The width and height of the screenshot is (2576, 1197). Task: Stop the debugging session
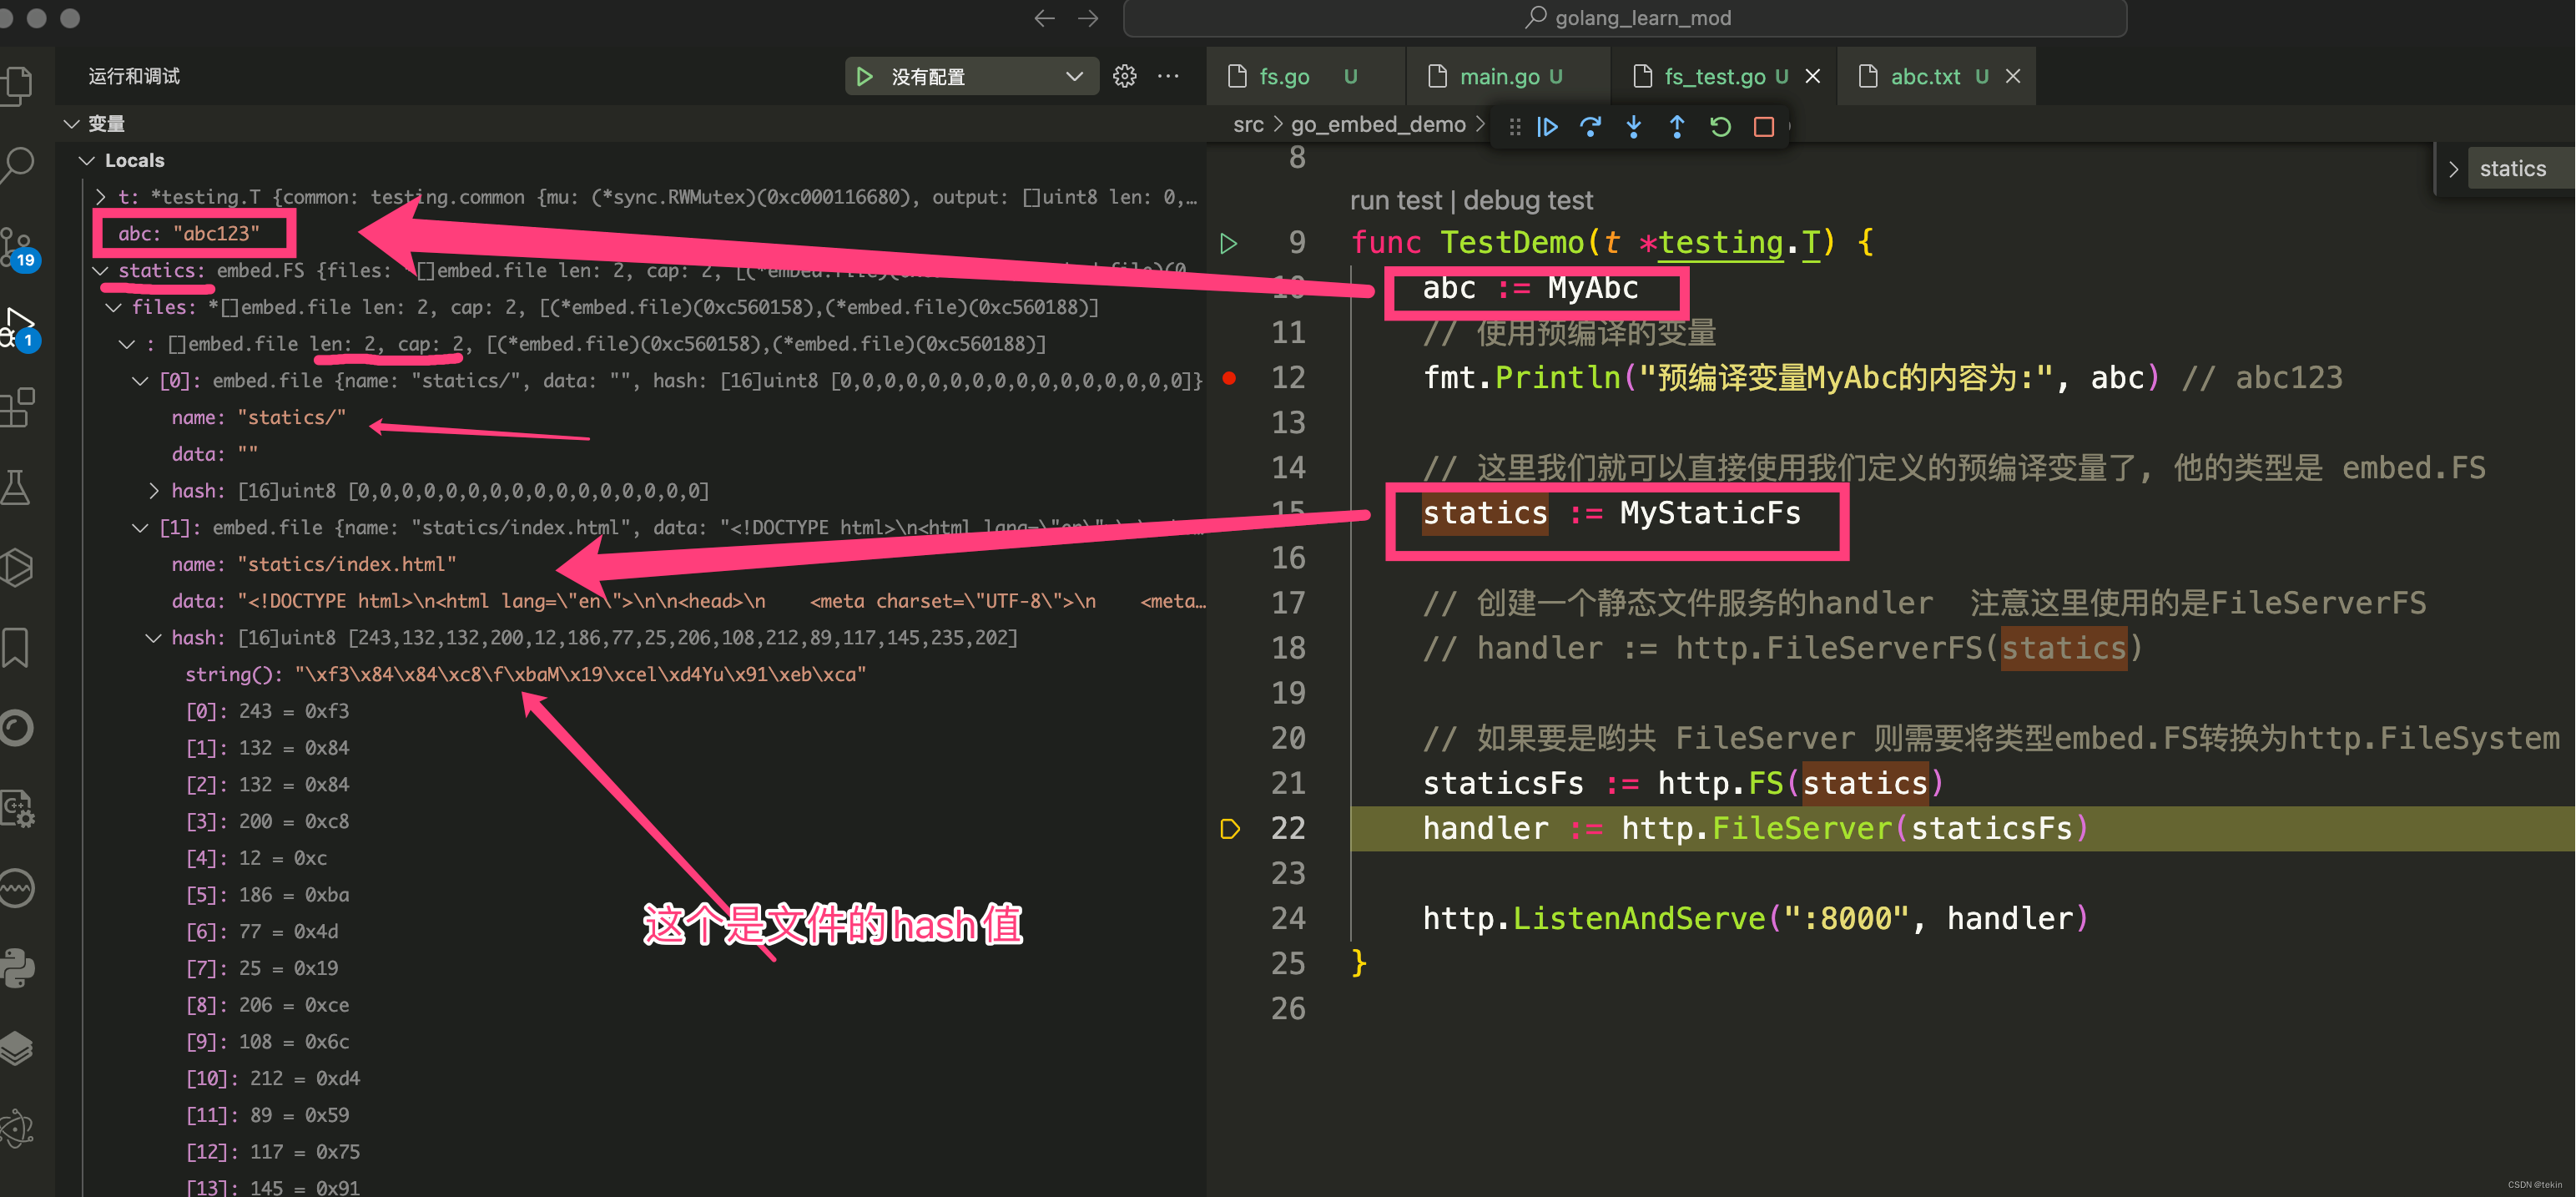click(1764, 127)
